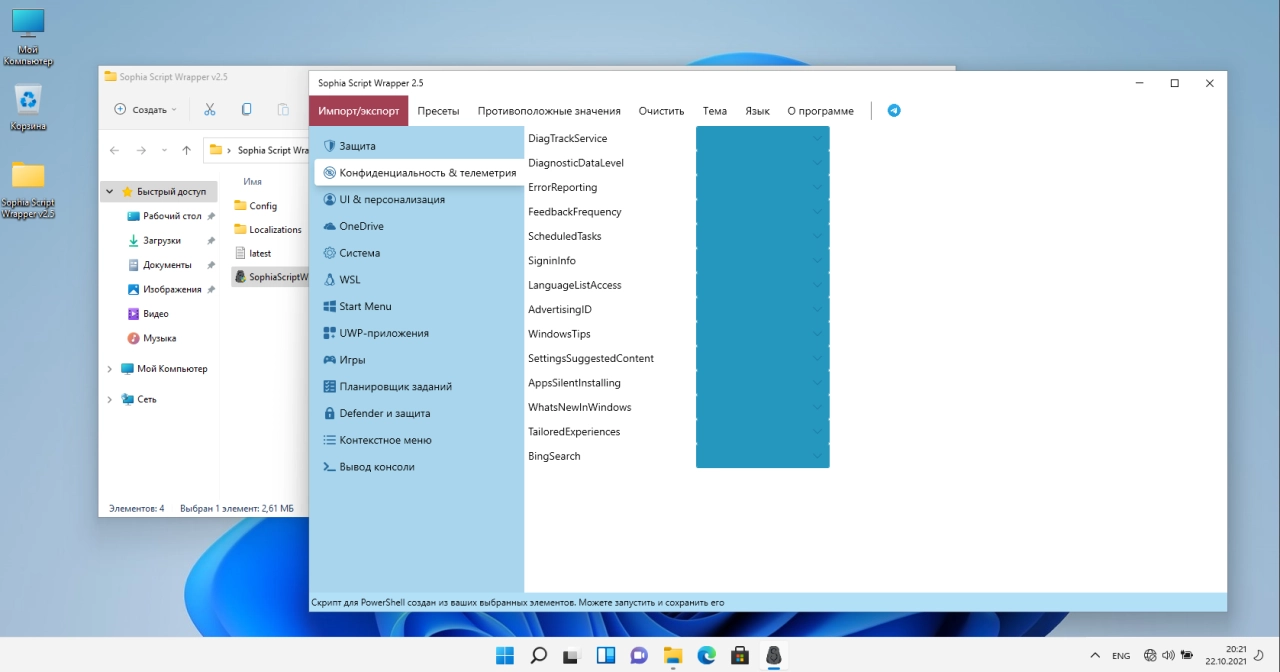The image size is (1280, 672).
Task: Open the DiagnosticDataLevel dropdown
Action: click(763, 163)
